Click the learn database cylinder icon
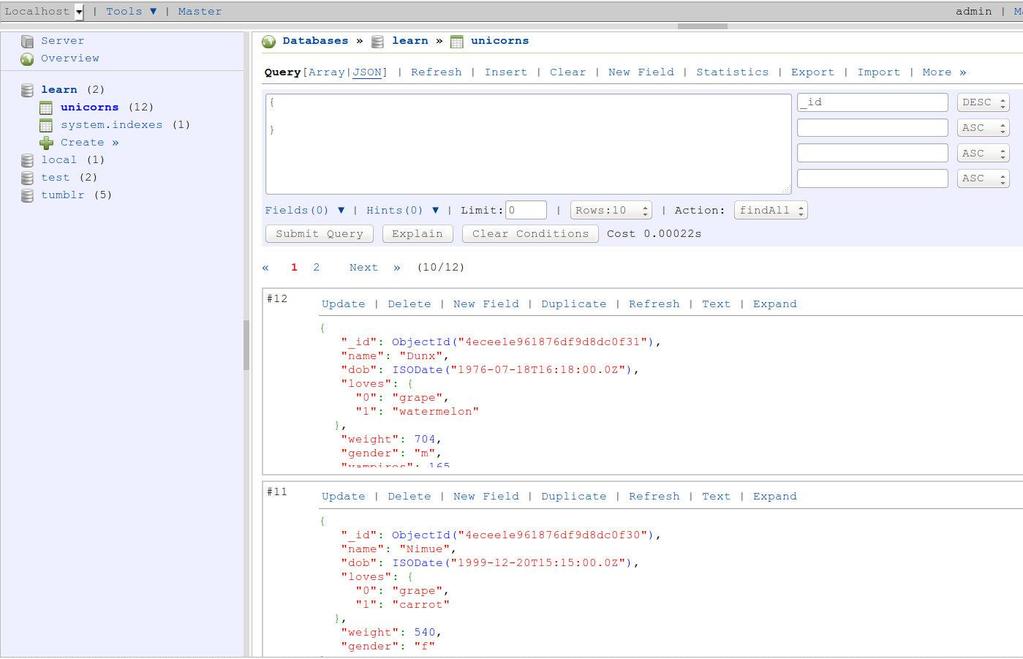 coord(27,90)
